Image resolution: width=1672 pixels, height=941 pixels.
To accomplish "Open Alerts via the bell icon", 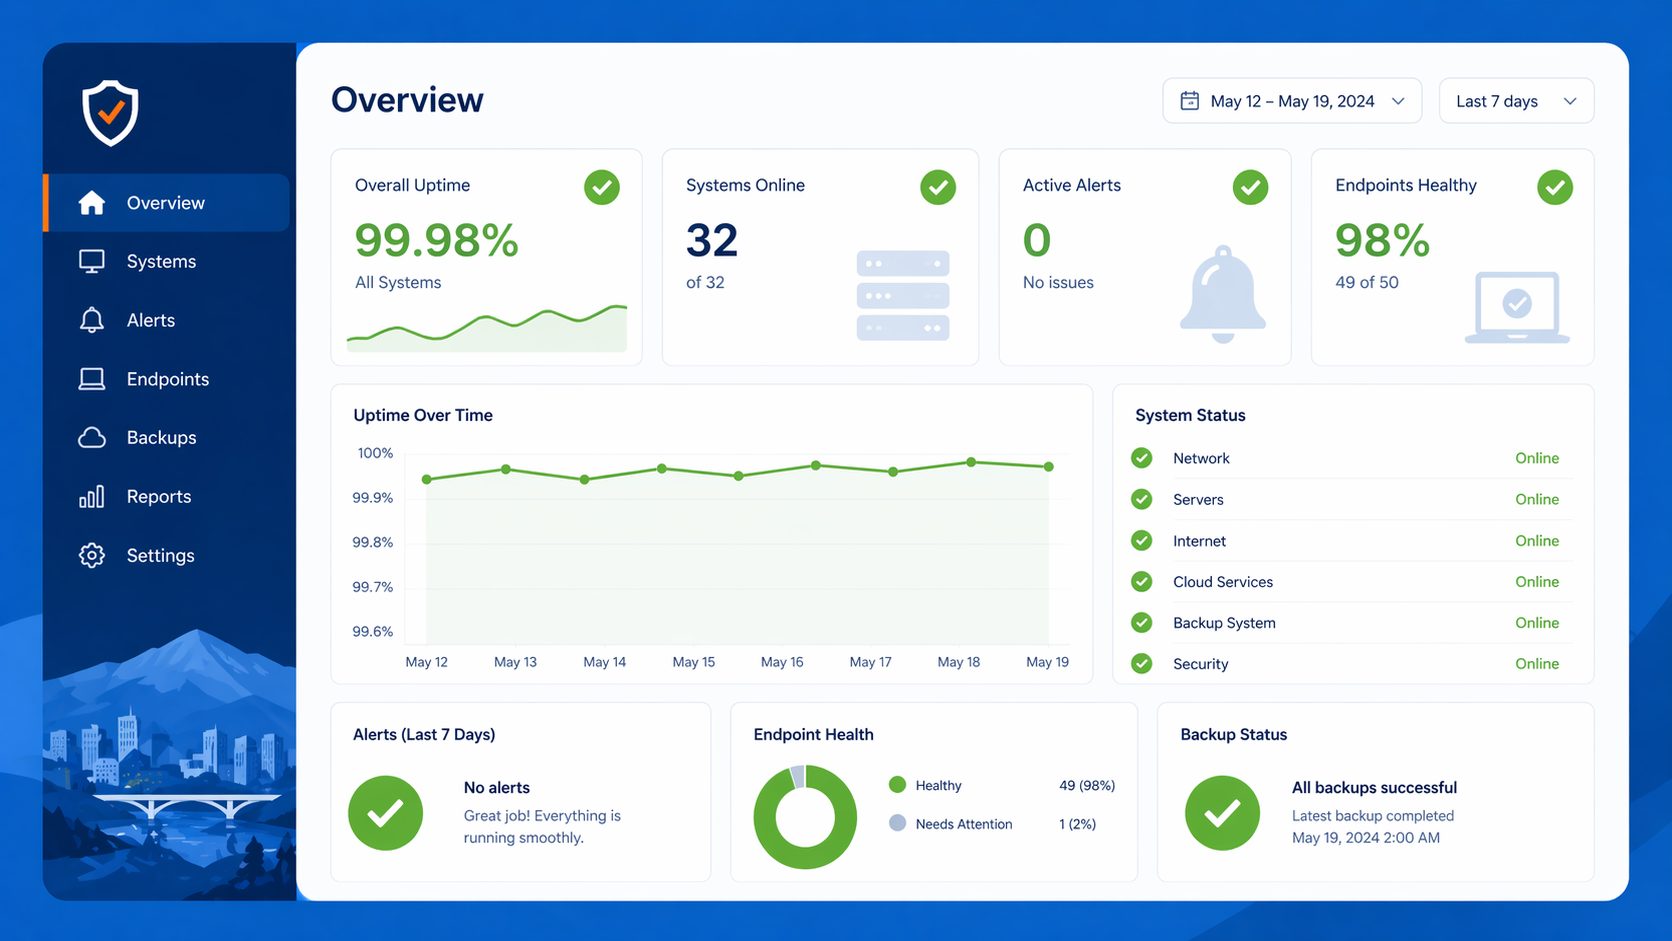I will 91,320.
